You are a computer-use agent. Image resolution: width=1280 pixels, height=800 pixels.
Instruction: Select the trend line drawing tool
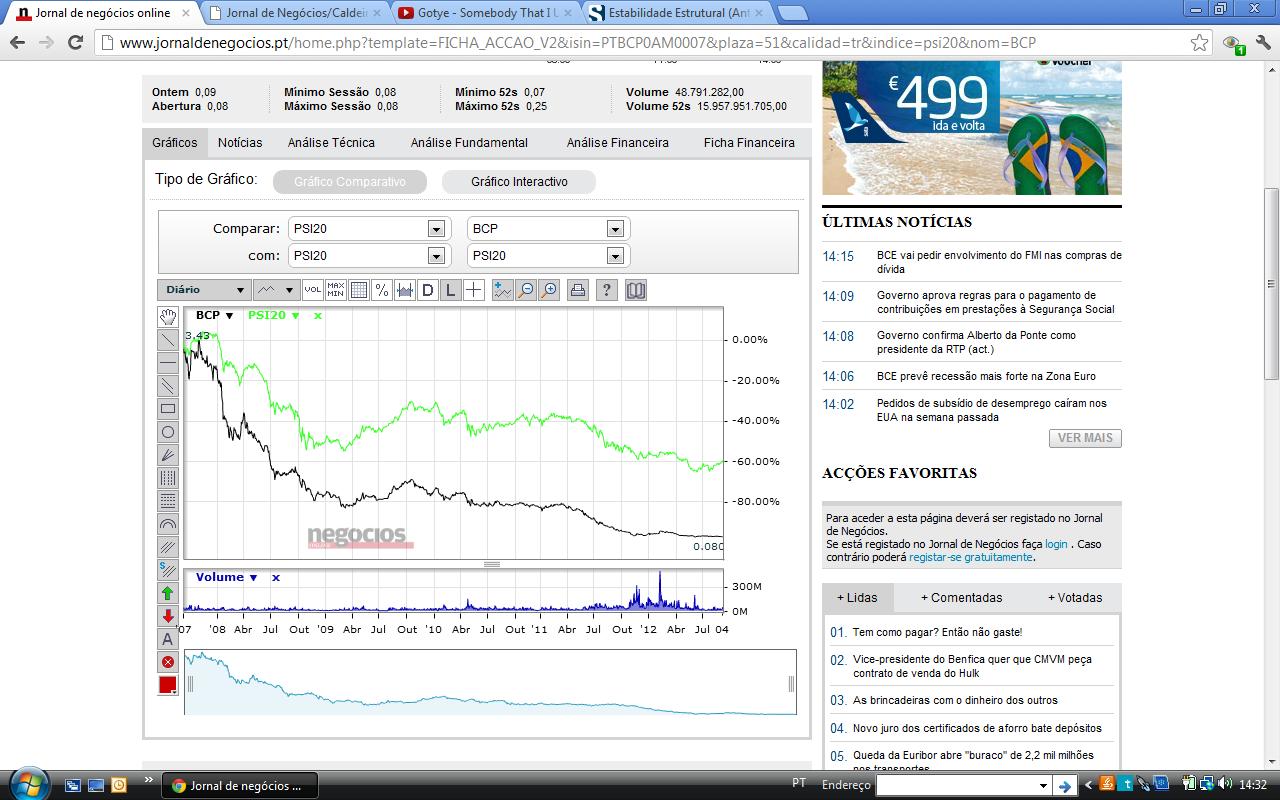pos(168,340)
